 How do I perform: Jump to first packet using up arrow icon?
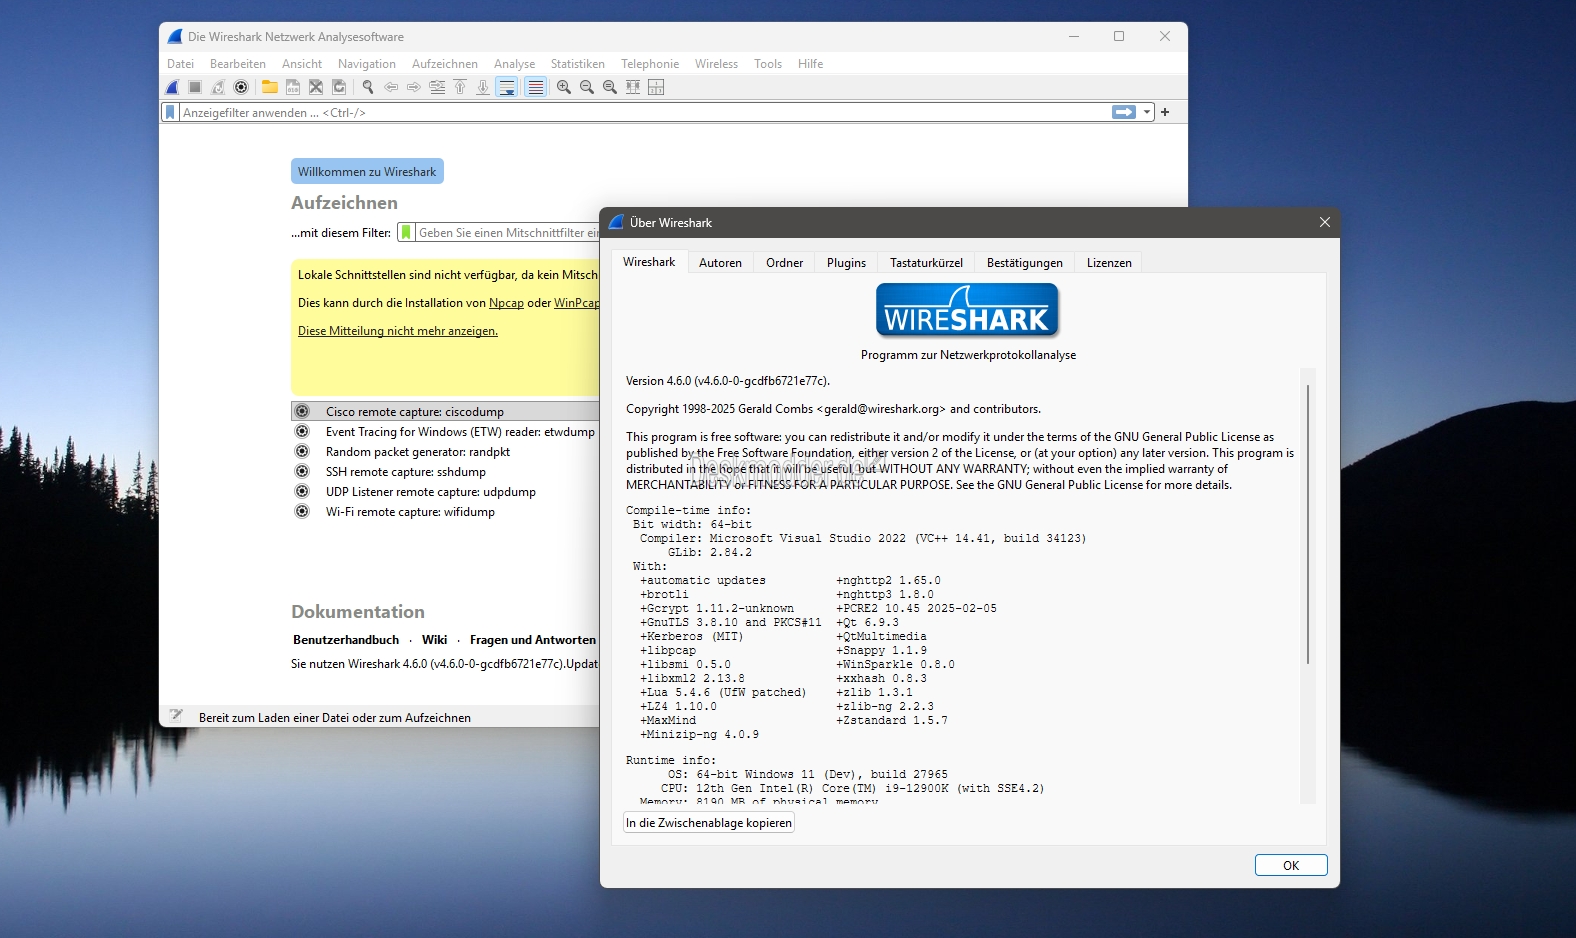pyautogui.click(x=460, y=87)
